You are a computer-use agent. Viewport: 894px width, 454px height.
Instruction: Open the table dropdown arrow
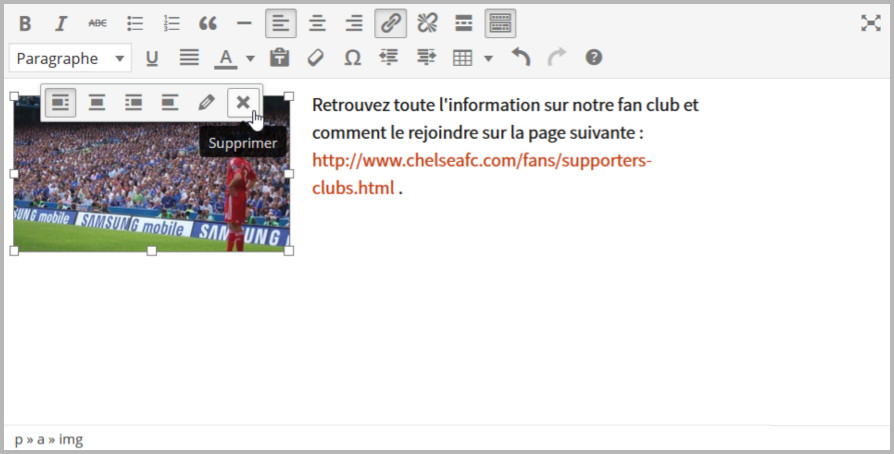click(x=488, y=58)
